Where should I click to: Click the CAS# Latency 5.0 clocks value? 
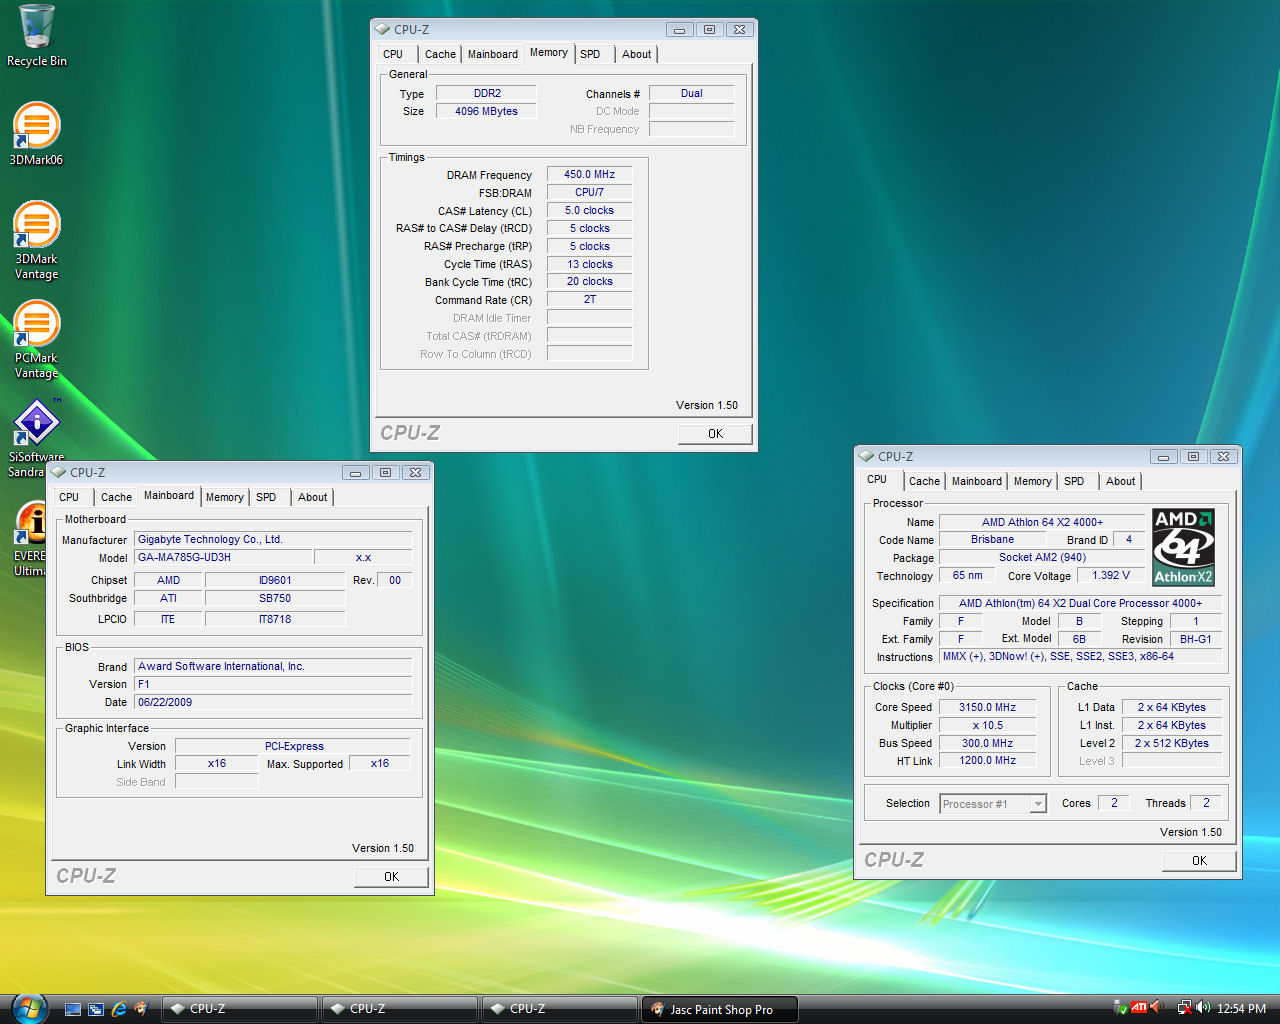click(590, 210)
